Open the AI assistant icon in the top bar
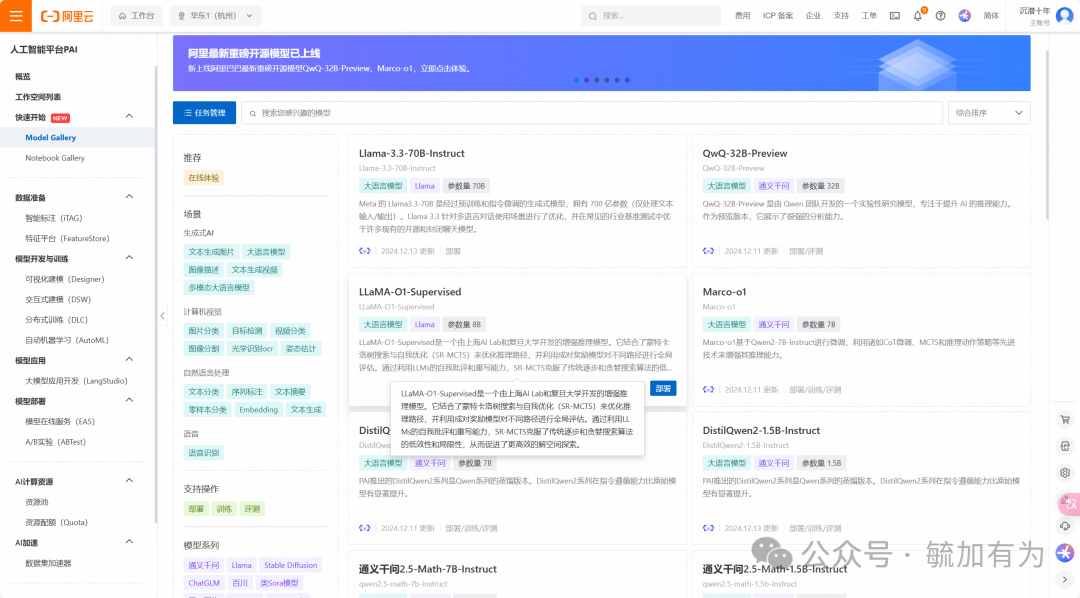1080x598 pixels. tap(964, 16)
